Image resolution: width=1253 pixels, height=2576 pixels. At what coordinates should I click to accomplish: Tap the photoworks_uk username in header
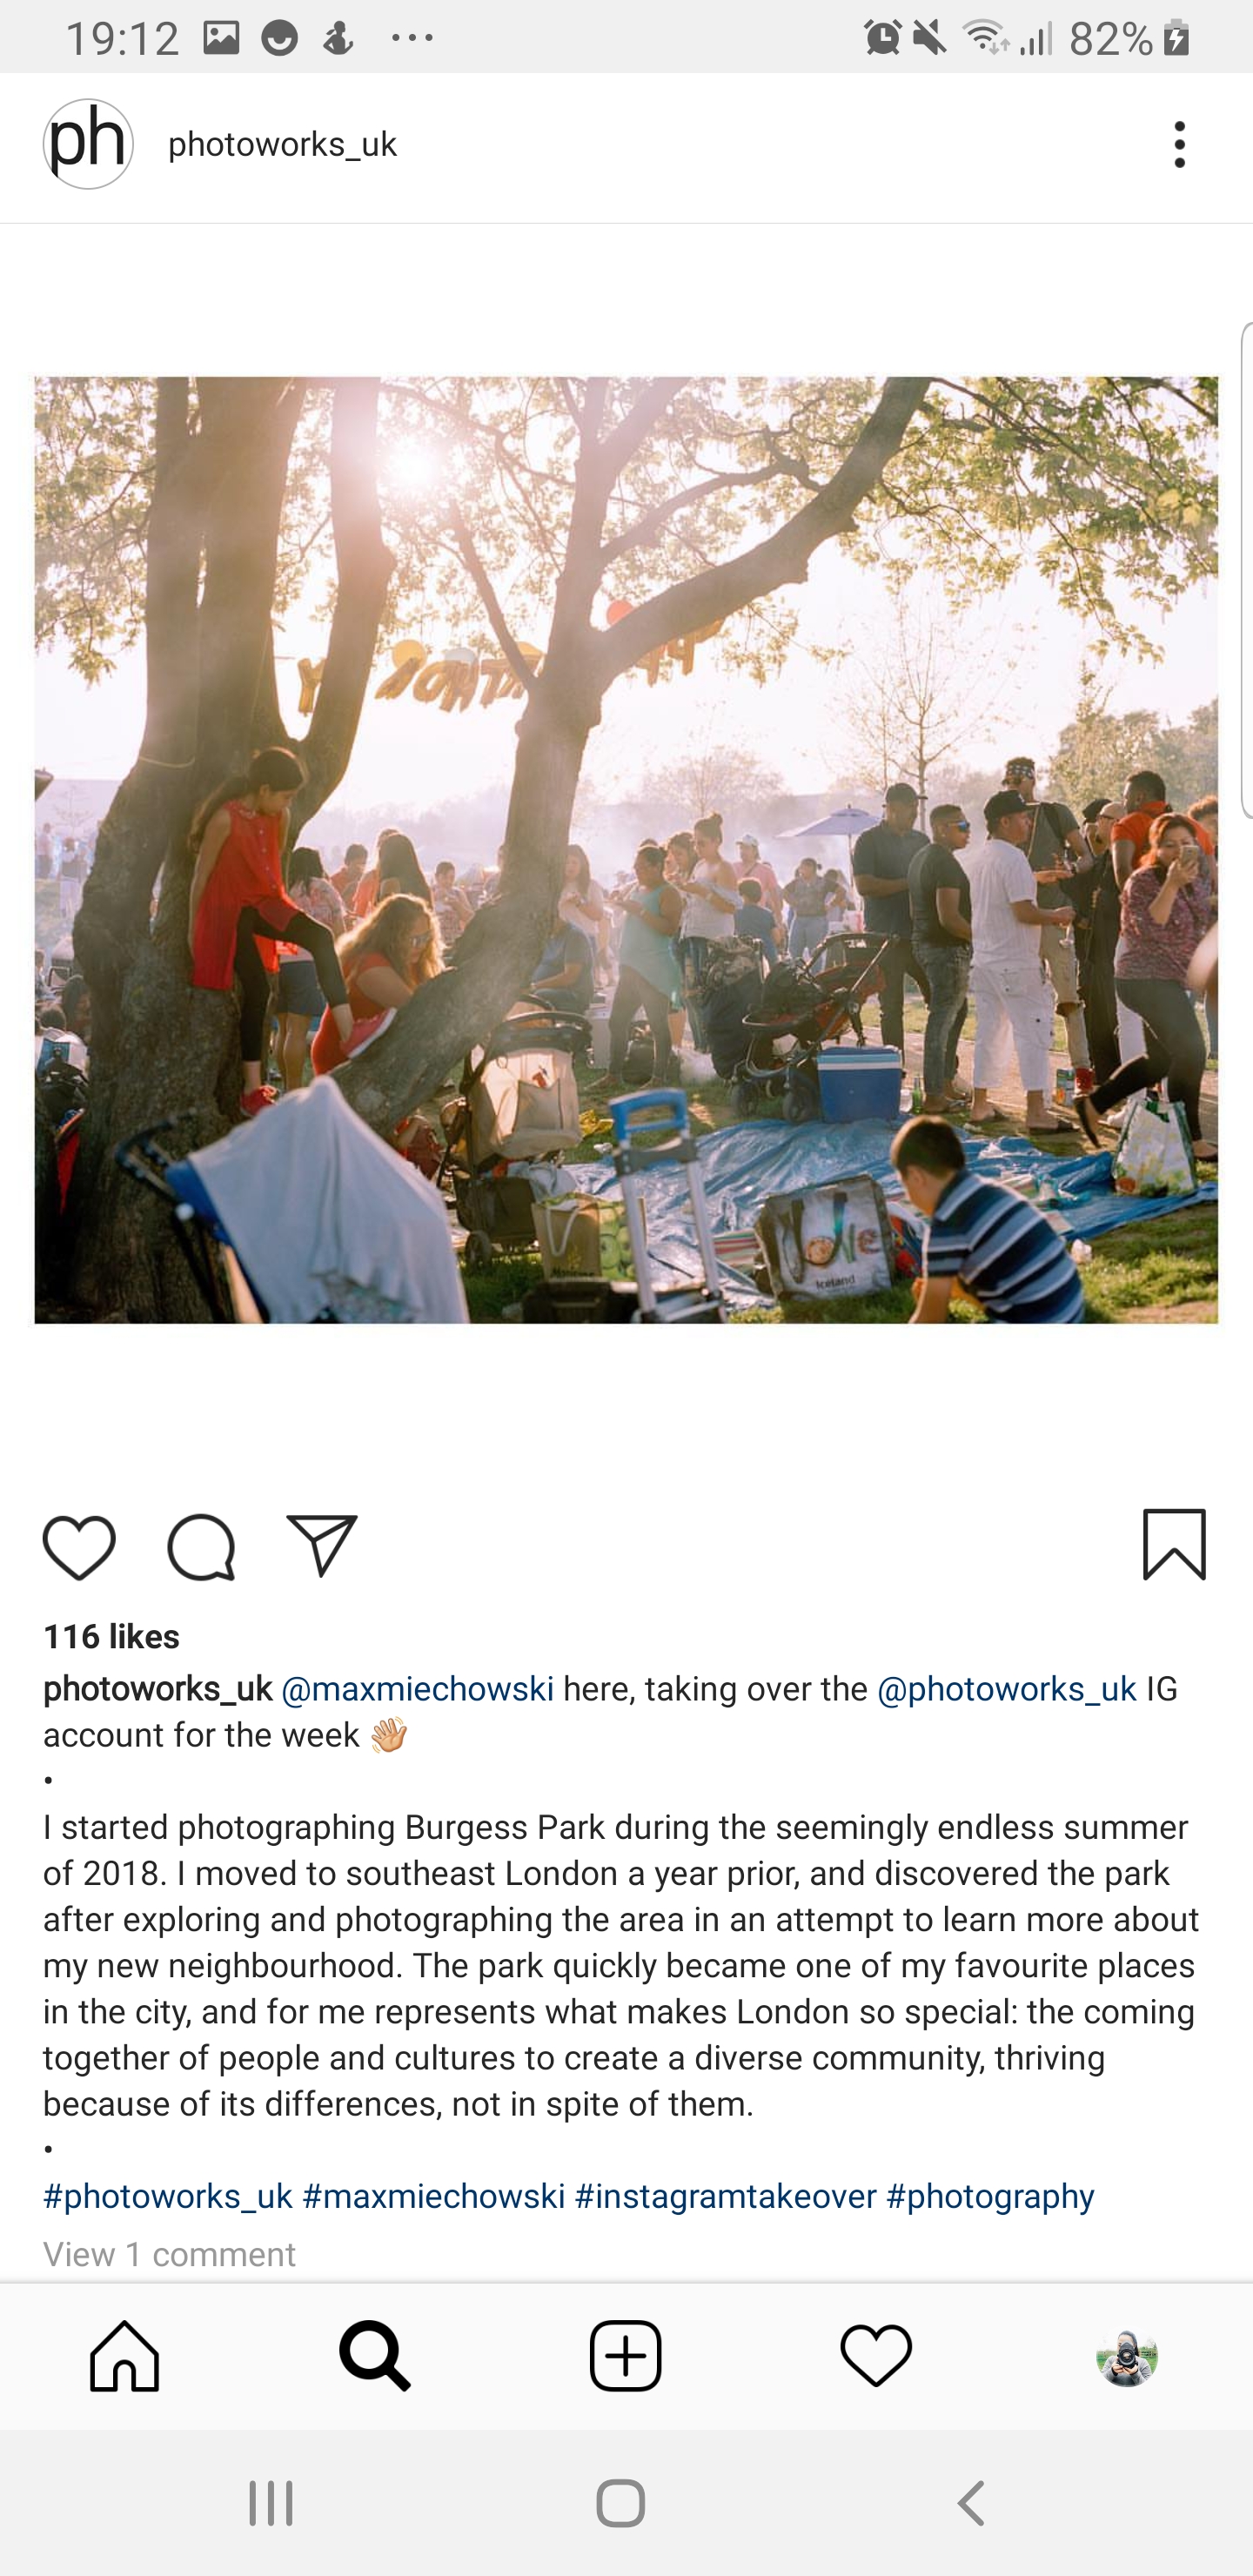point(283,144)
